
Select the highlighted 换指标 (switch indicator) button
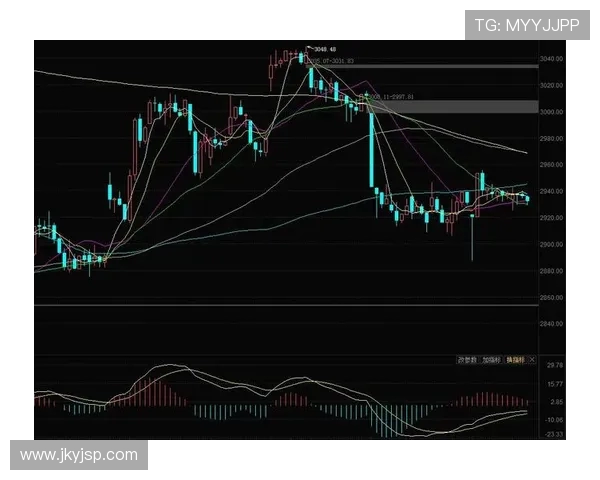(515, 359)
